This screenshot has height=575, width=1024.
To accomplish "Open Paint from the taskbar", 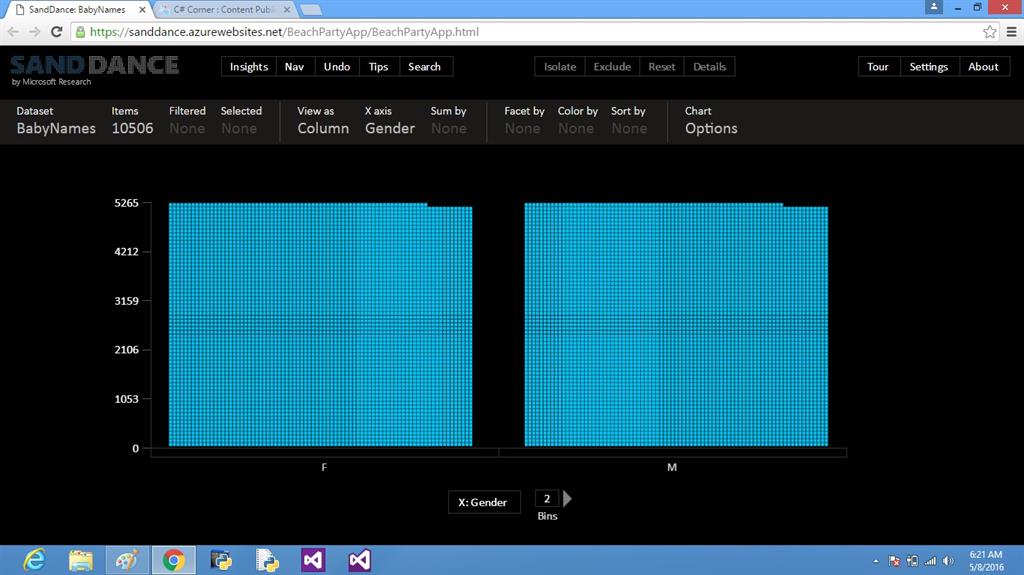I will [x=127, y=560].
